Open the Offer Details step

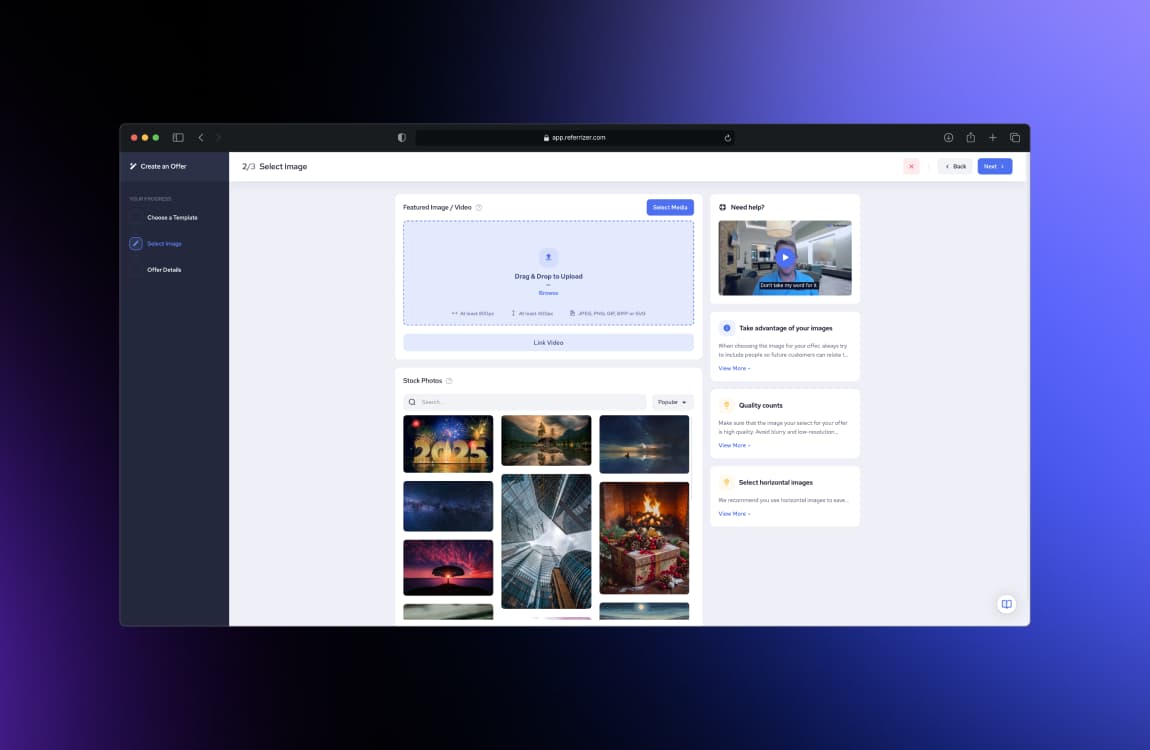click(164, 270)
